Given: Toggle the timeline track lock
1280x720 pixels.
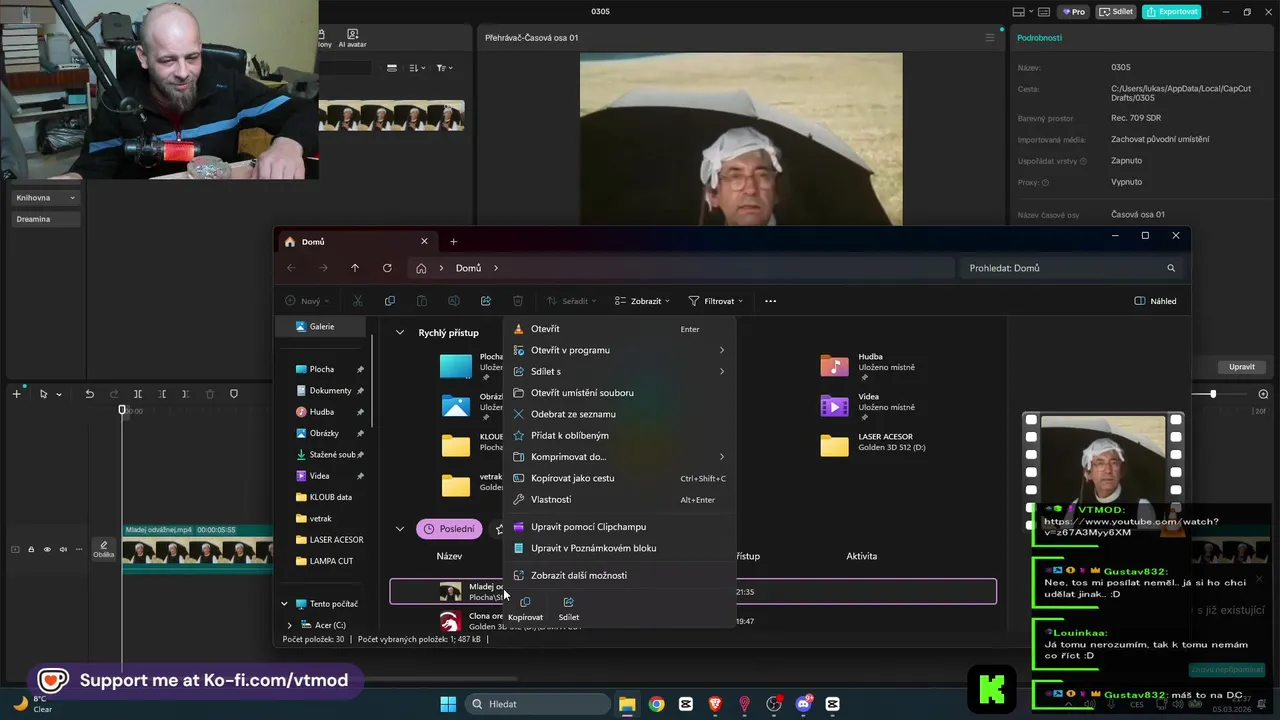Looking at the screenshot, I should [x=31, y=549].
